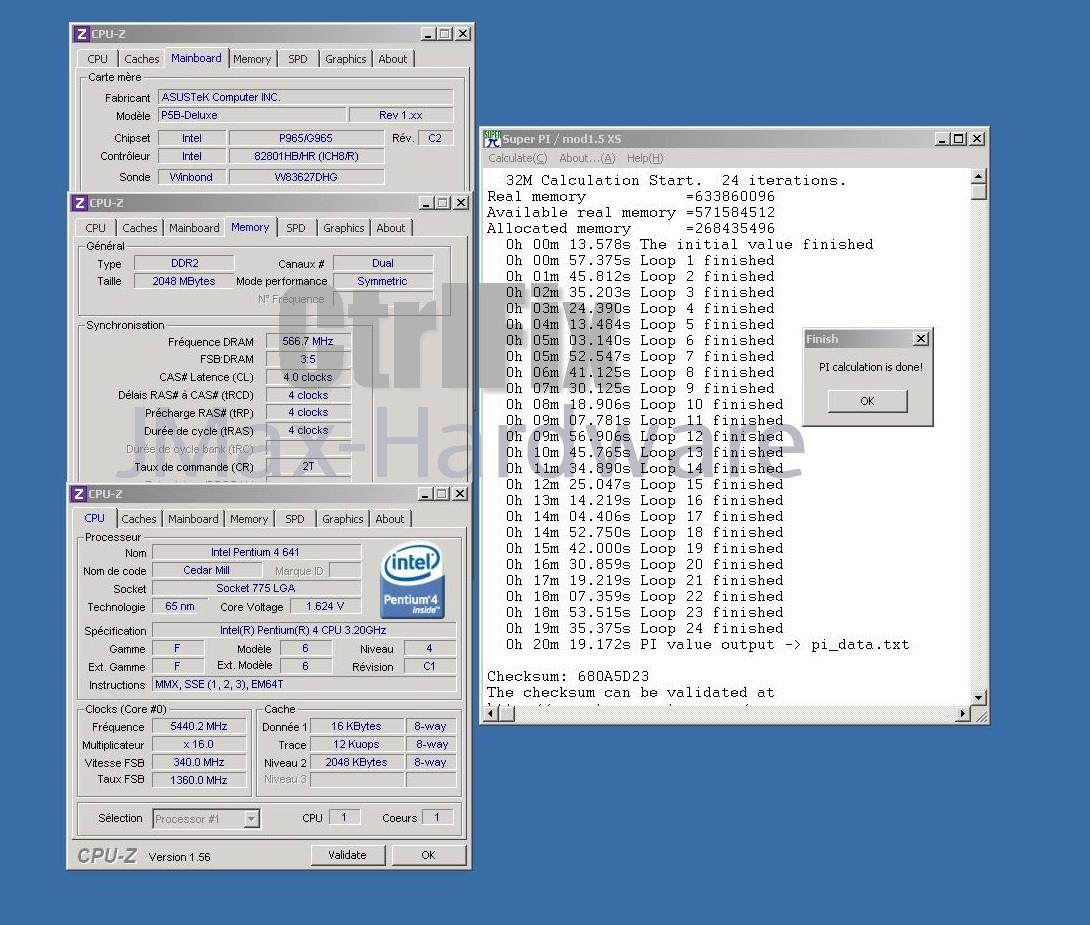This screenshot has height=925, width=1090.
Task: Minimize the Super PI window
Action: [942, 139]
